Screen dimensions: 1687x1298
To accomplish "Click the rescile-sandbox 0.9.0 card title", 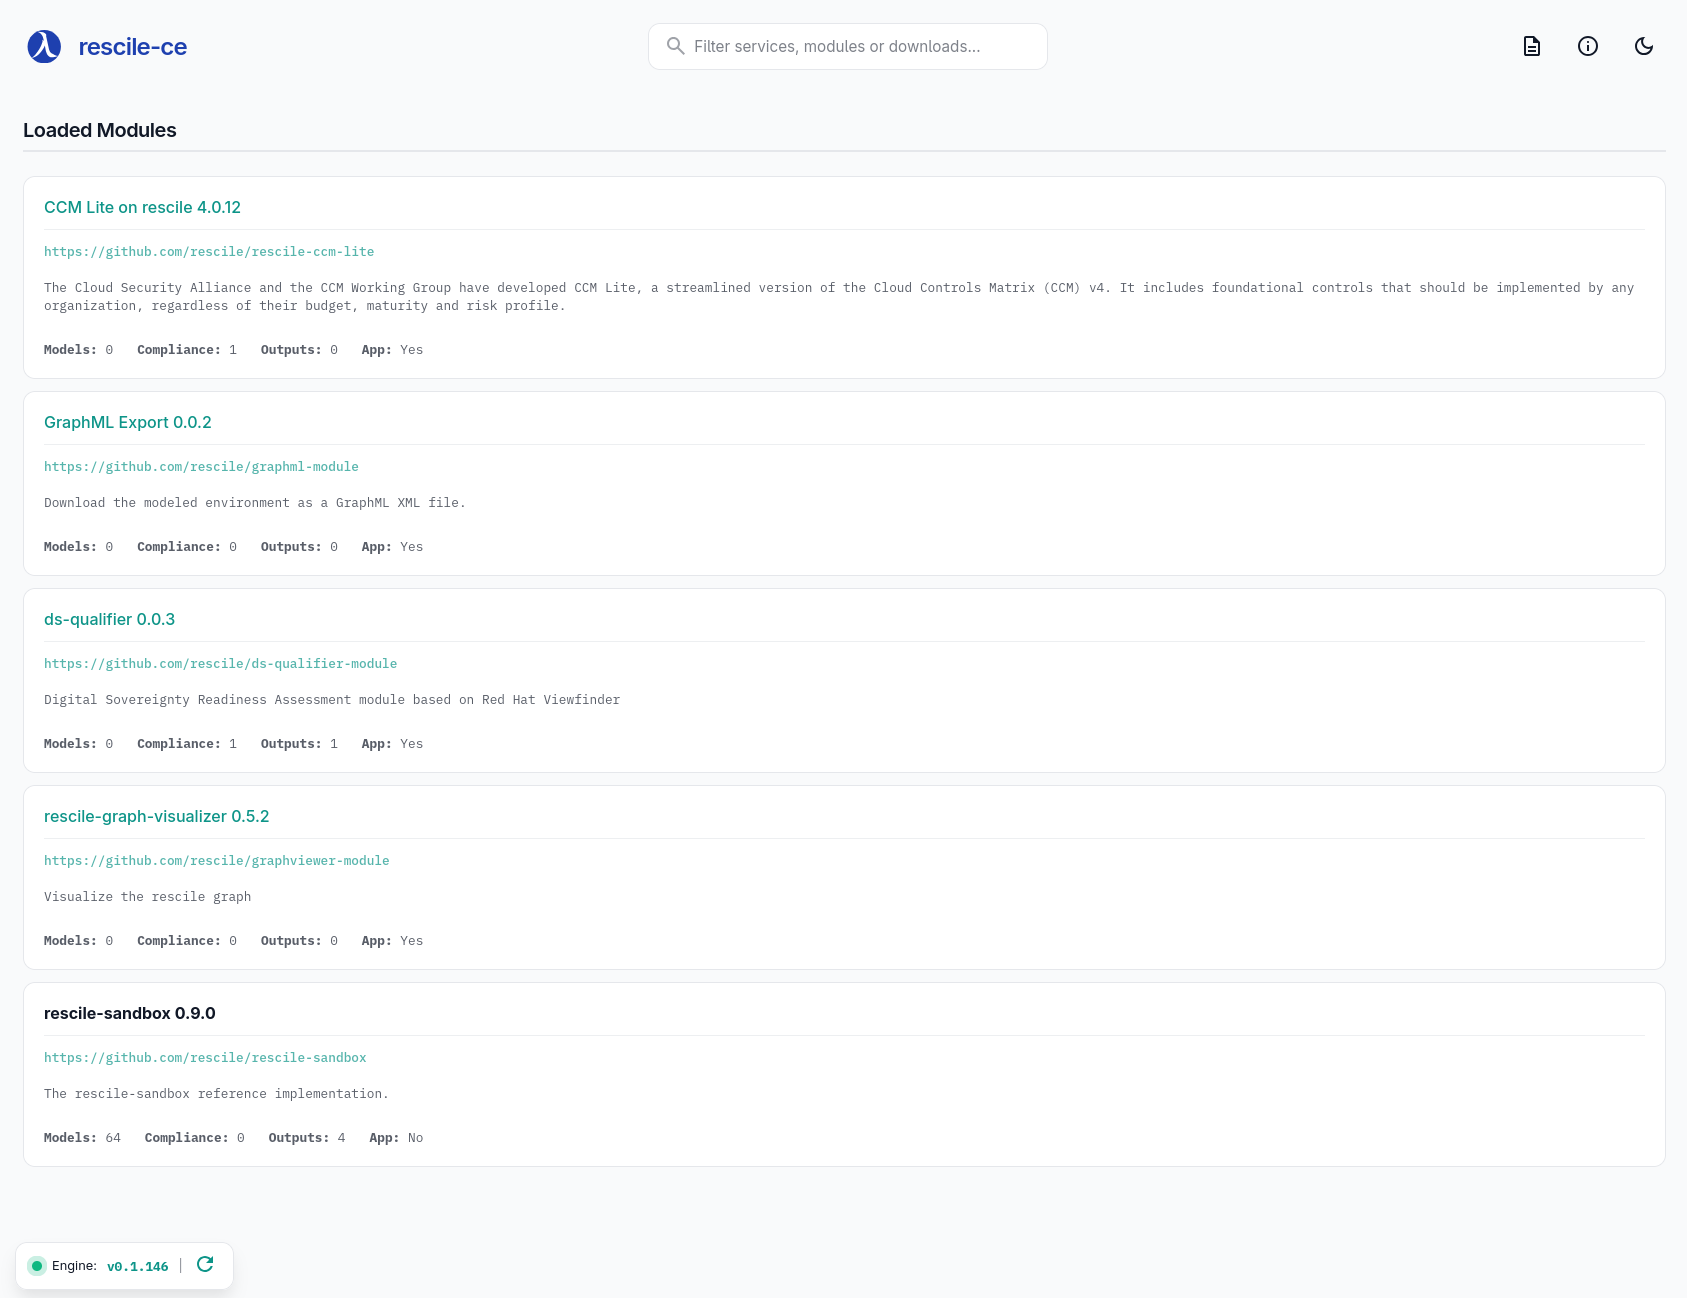I will coord(129,1013).
